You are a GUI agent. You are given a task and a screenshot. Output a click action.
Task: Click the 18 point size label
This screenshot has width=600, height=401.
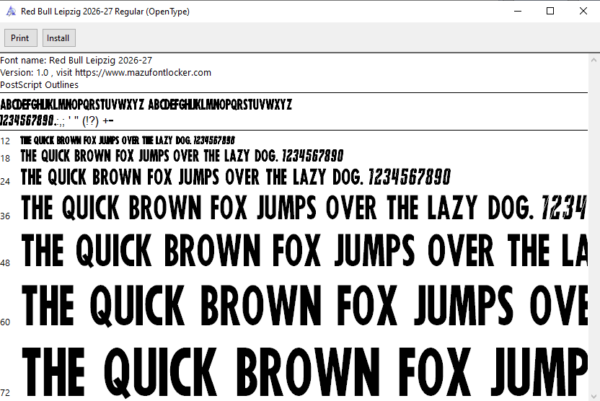point(5,158)
